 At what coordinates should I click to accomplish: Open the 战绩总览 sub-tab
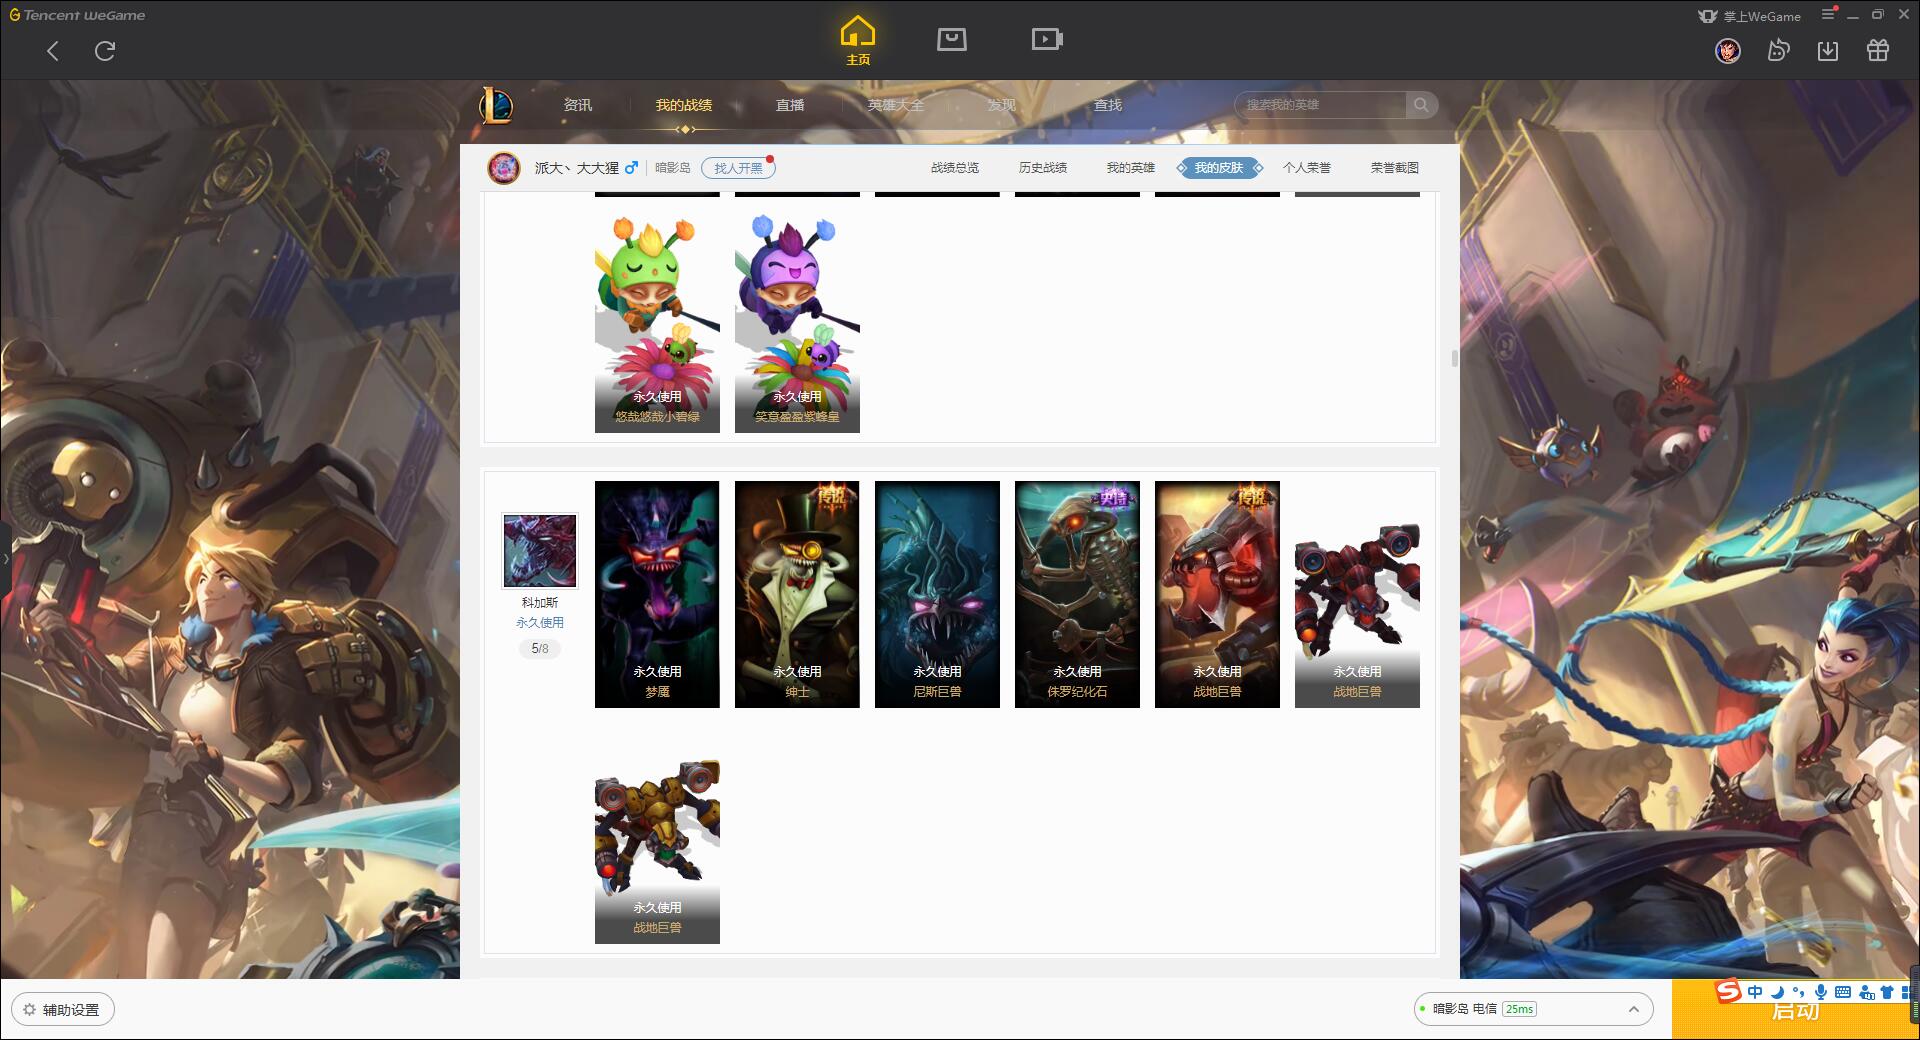955,168
